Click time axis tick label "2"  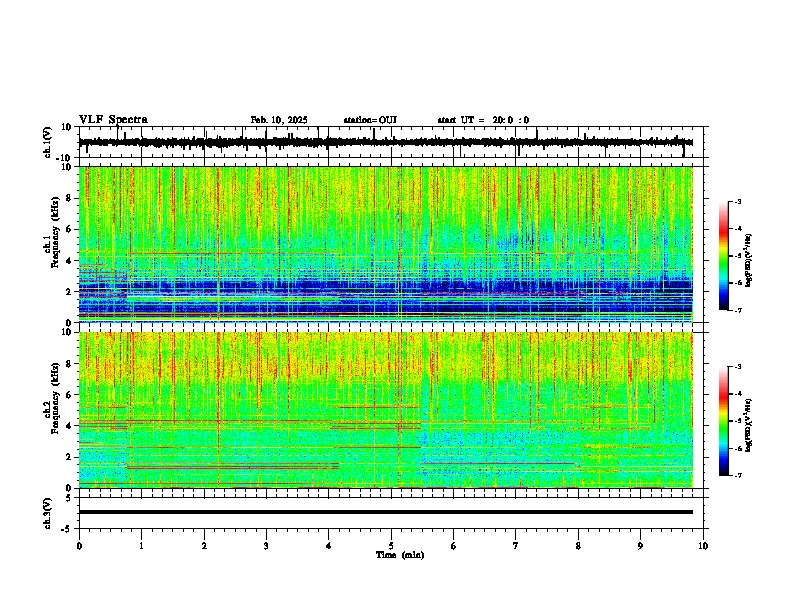tap(204, 546)
